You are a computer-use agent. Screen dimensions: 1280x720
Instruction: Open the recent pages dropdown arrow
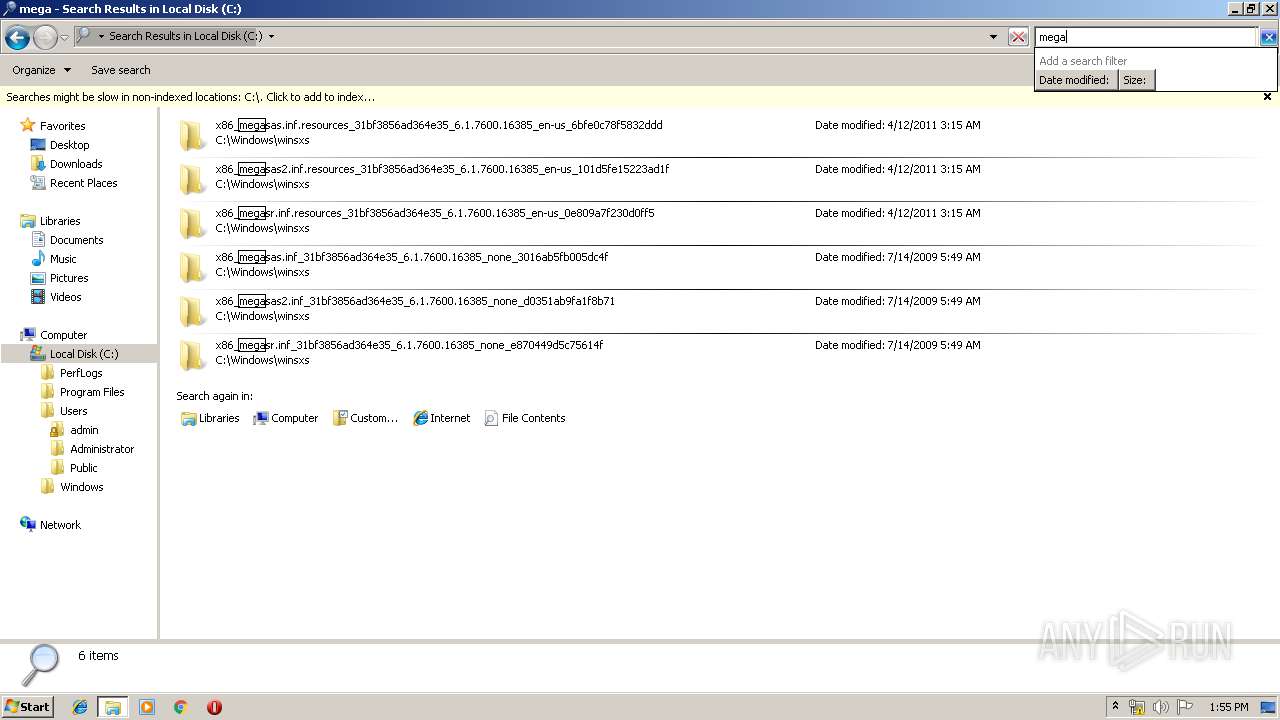tap(65, 38)
